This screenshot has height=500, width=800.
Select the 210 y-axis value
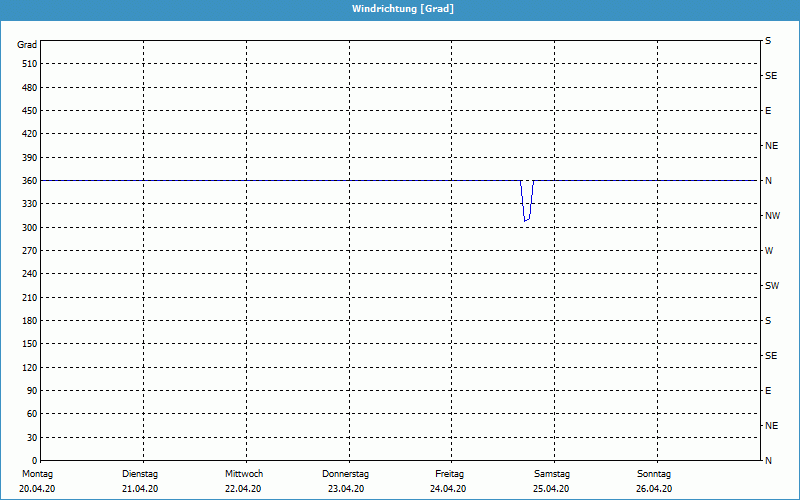(x=30, y=297)
